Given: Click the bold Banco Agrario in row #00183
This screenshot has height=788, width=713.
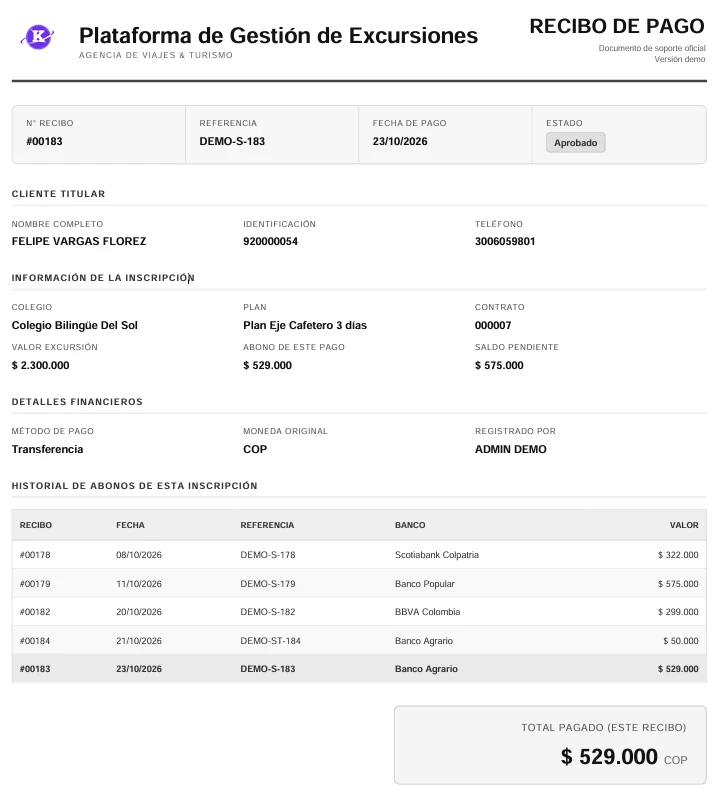Looking at the screenshot, I should [x=426, y=669].
